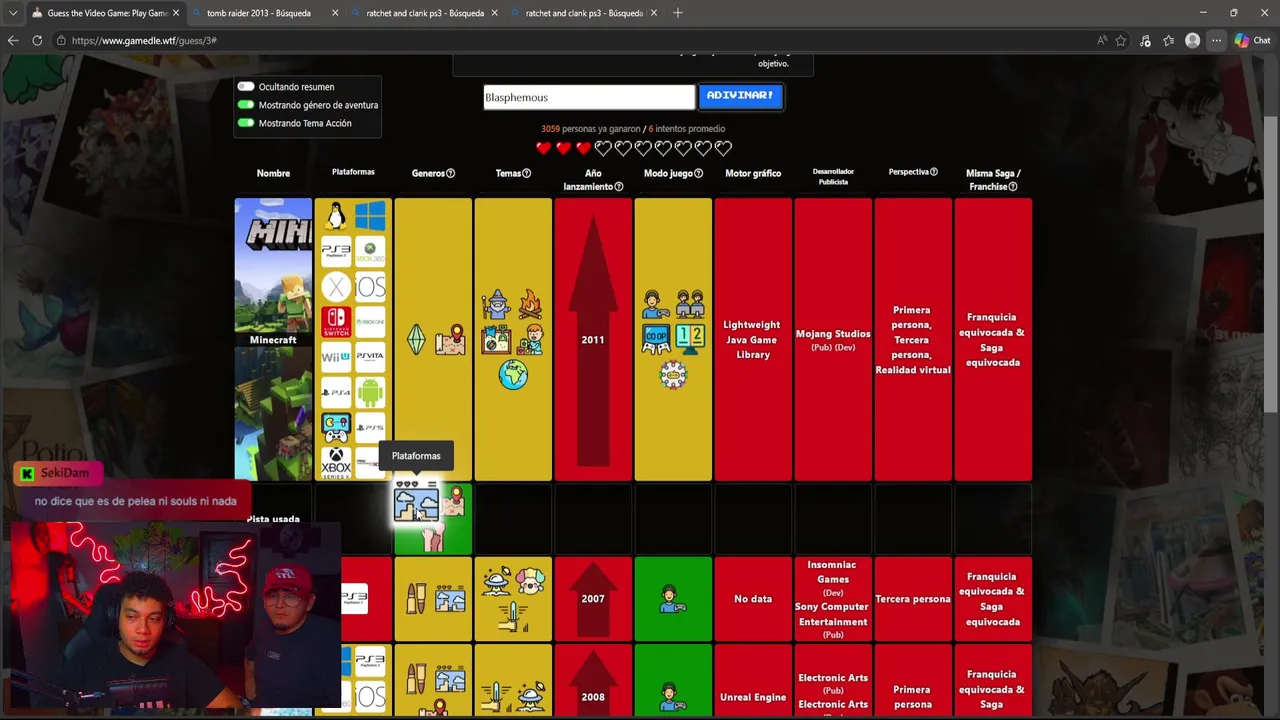Viewport: 1280px width, 720px height.
Task: Click the Windows logo platform icon
Action: (x=370, y=216)
